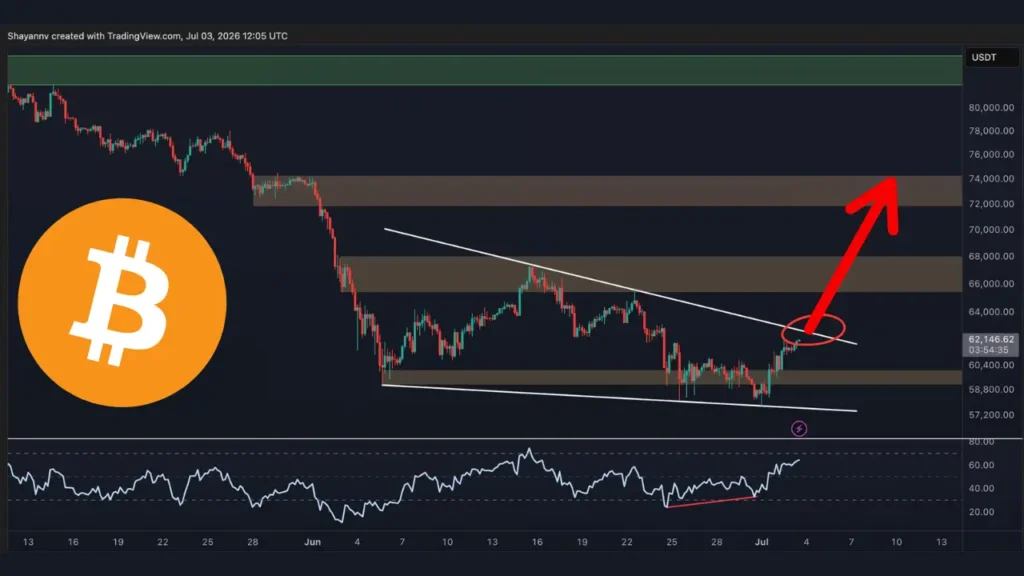
Task: Click the RSI indicator line at its end
Action: (798, 461)
